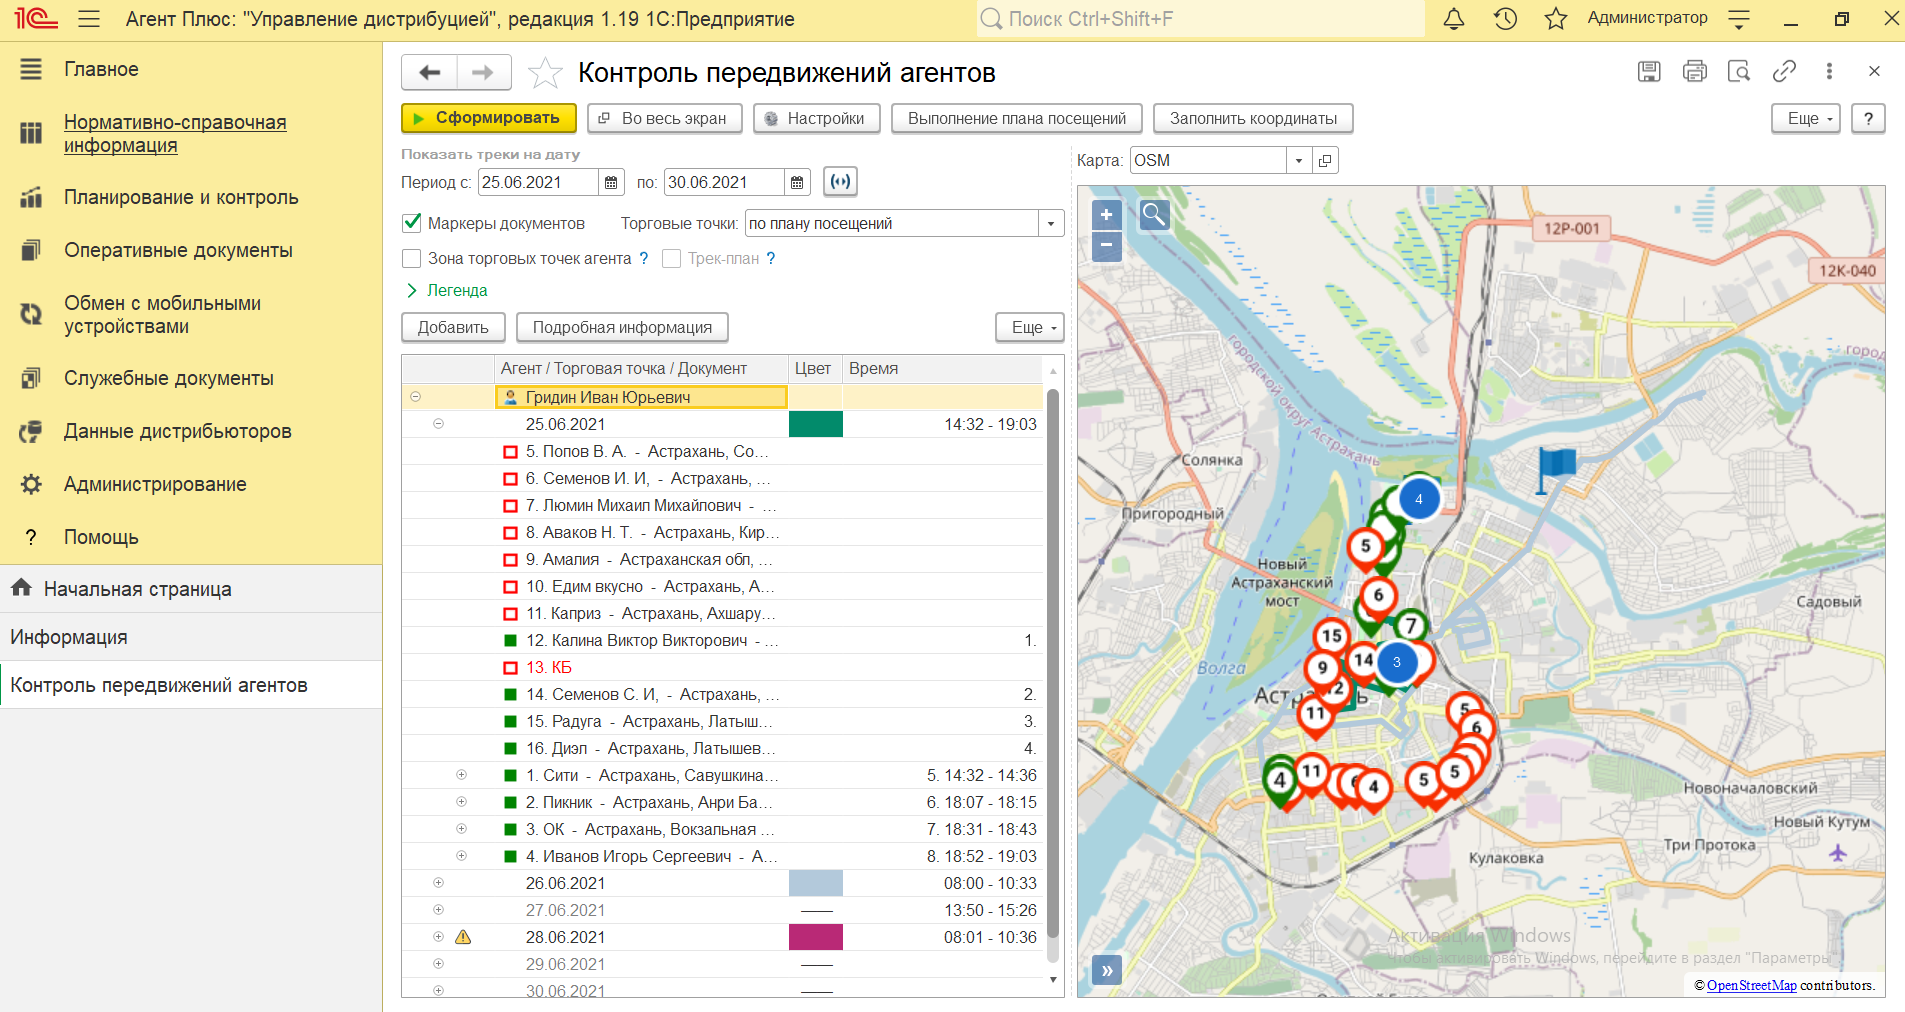Open map type in separate window icon
The height and width of the screenshot is (1012, 1905).
click(1325, 160)
